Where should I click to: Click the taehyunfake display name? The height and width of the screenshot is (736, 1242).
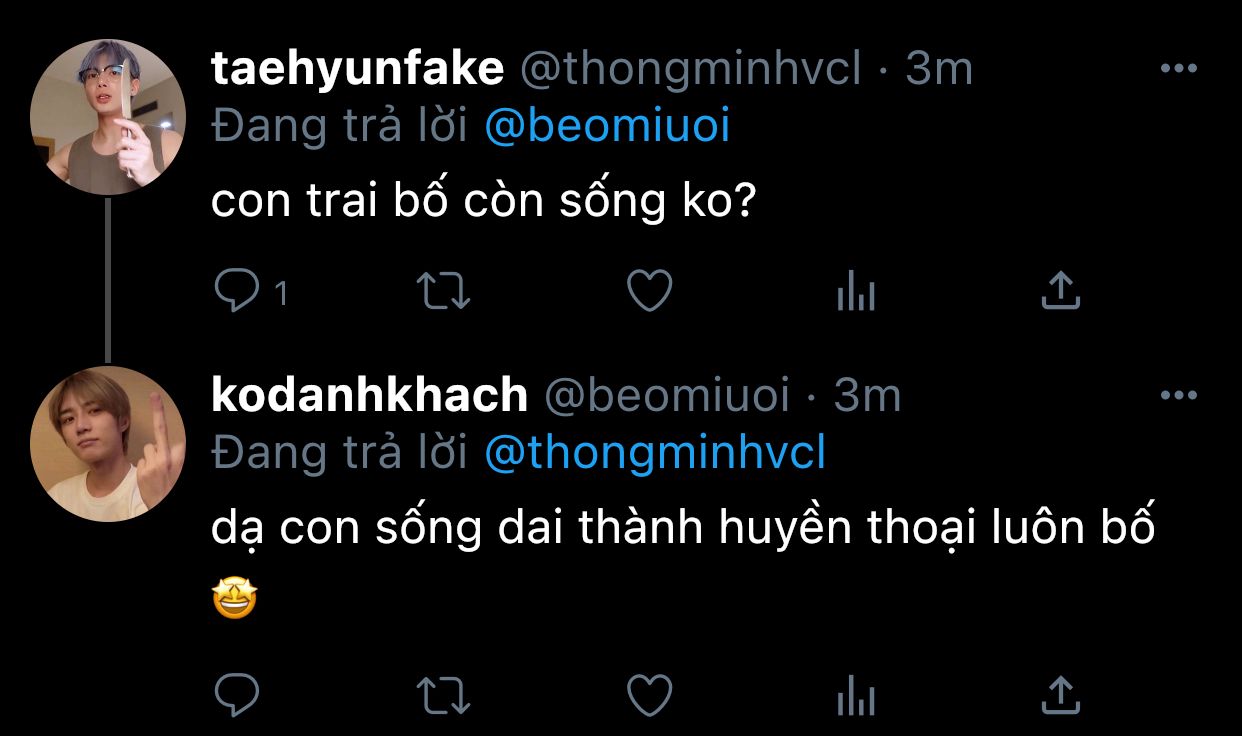tap(357, 69)
